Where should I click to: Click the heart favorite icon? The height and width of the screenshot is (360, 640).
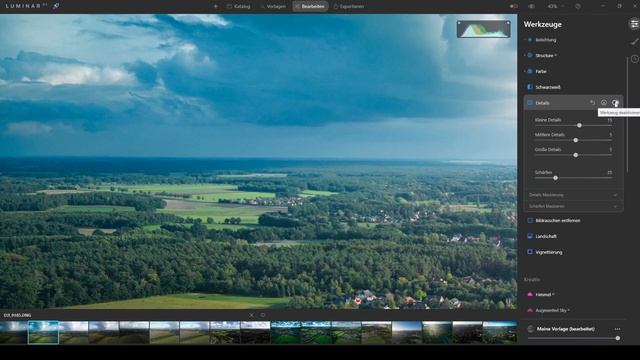[x=263, y=315]
